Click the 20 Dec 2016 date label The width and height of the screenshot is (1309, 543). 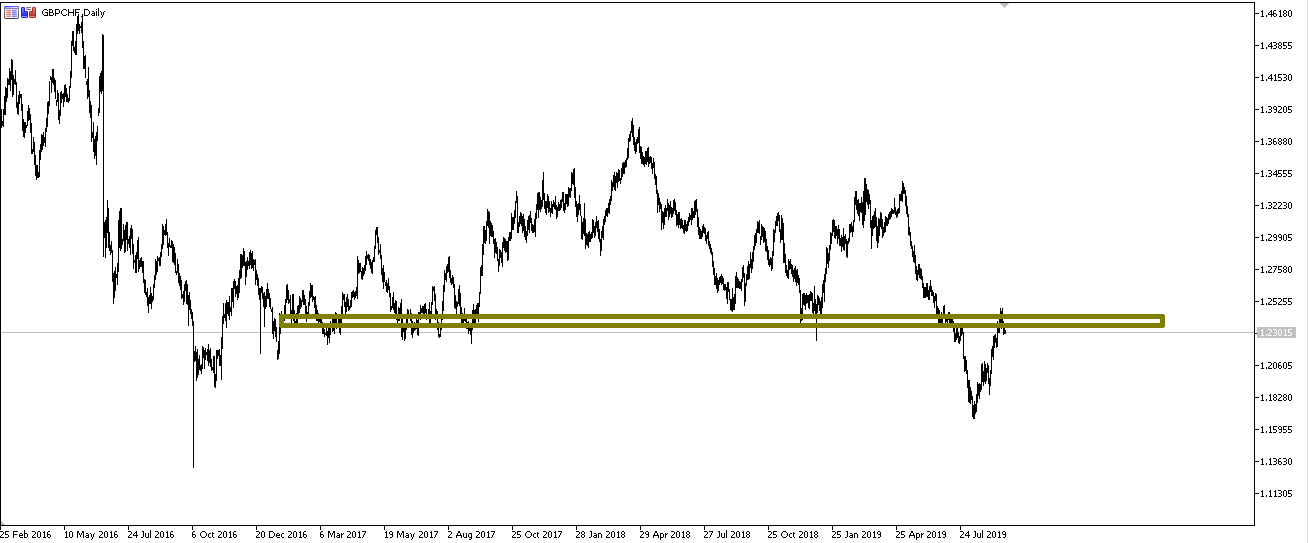282,534
